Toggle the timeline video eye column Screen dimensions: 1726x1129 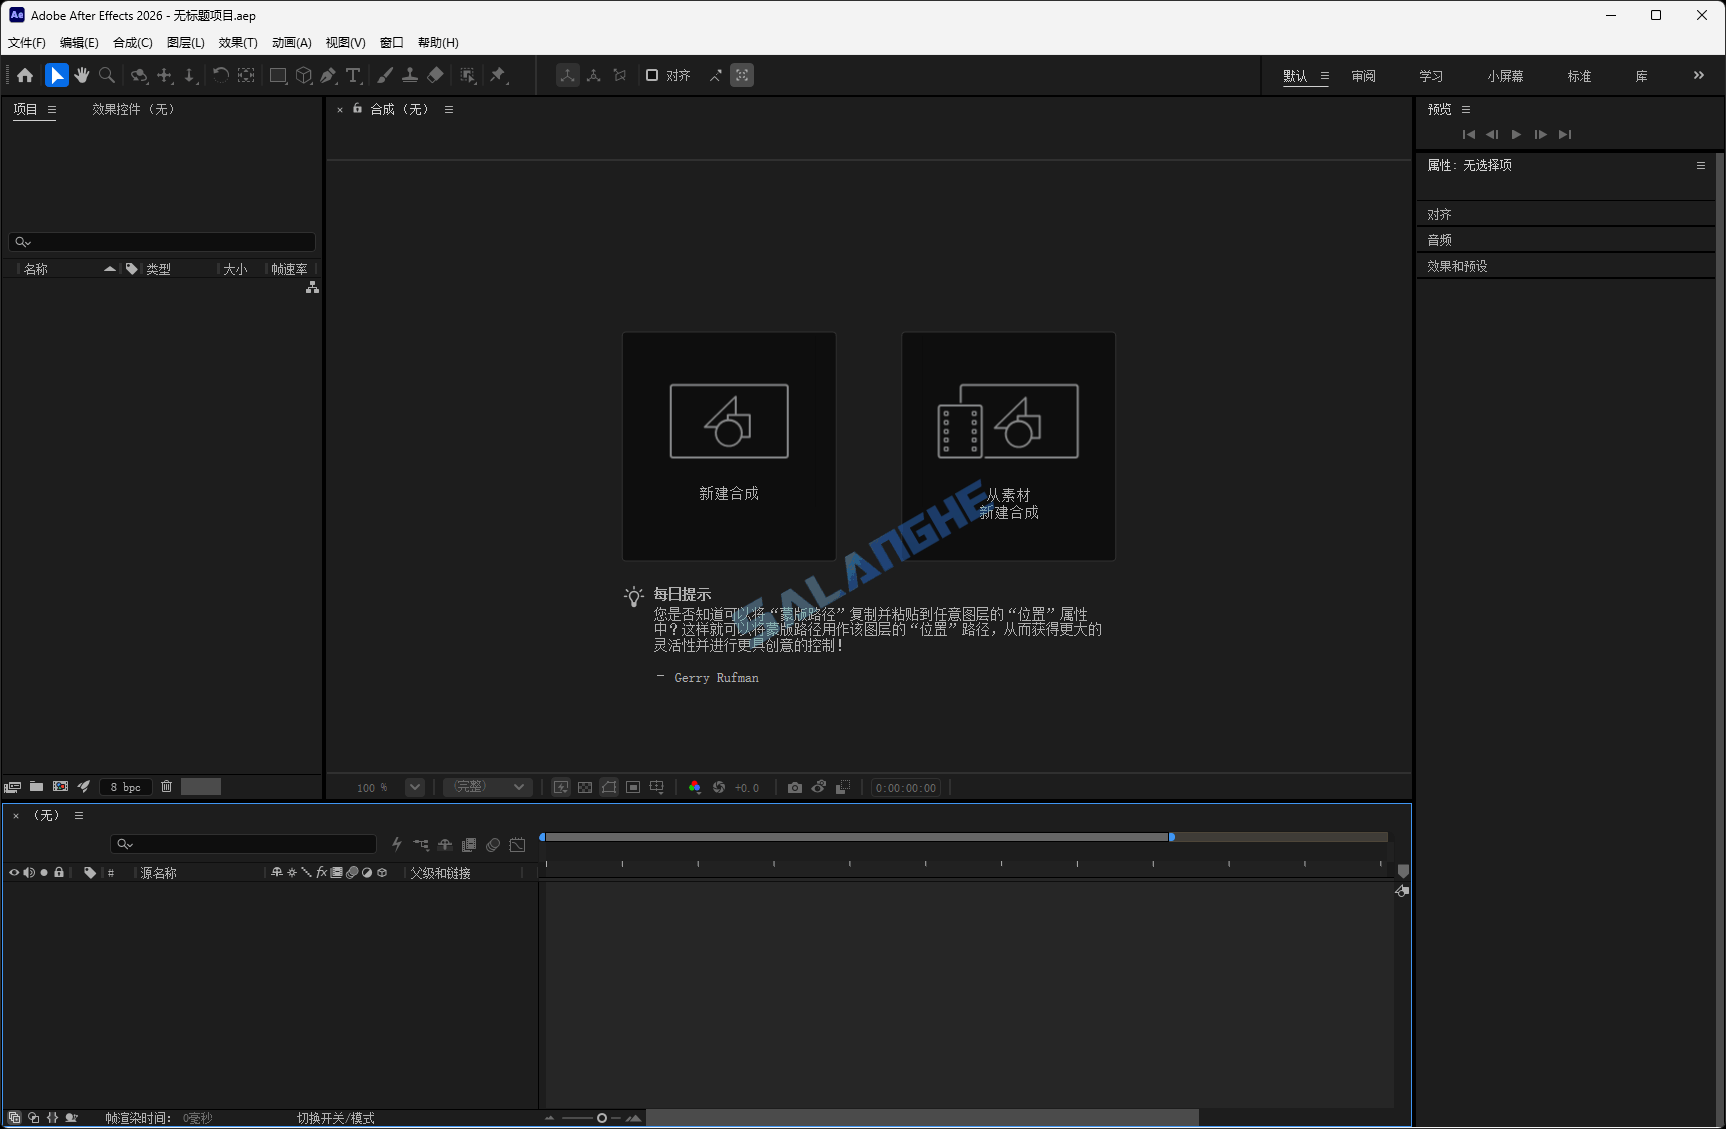[14, 873]
